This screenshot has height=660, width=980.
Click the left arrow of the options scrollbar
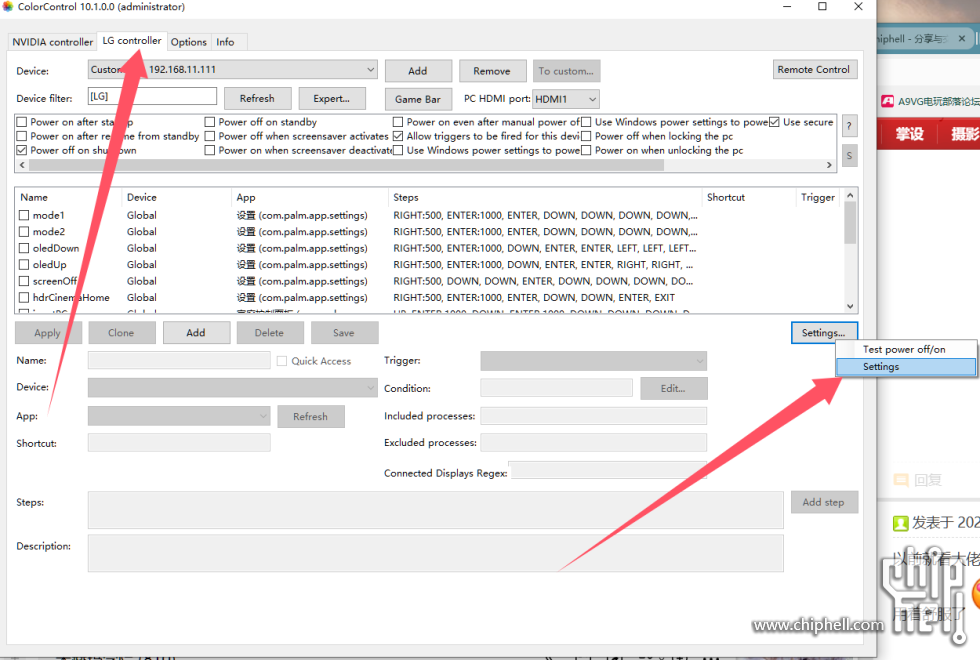coord(22,165)
